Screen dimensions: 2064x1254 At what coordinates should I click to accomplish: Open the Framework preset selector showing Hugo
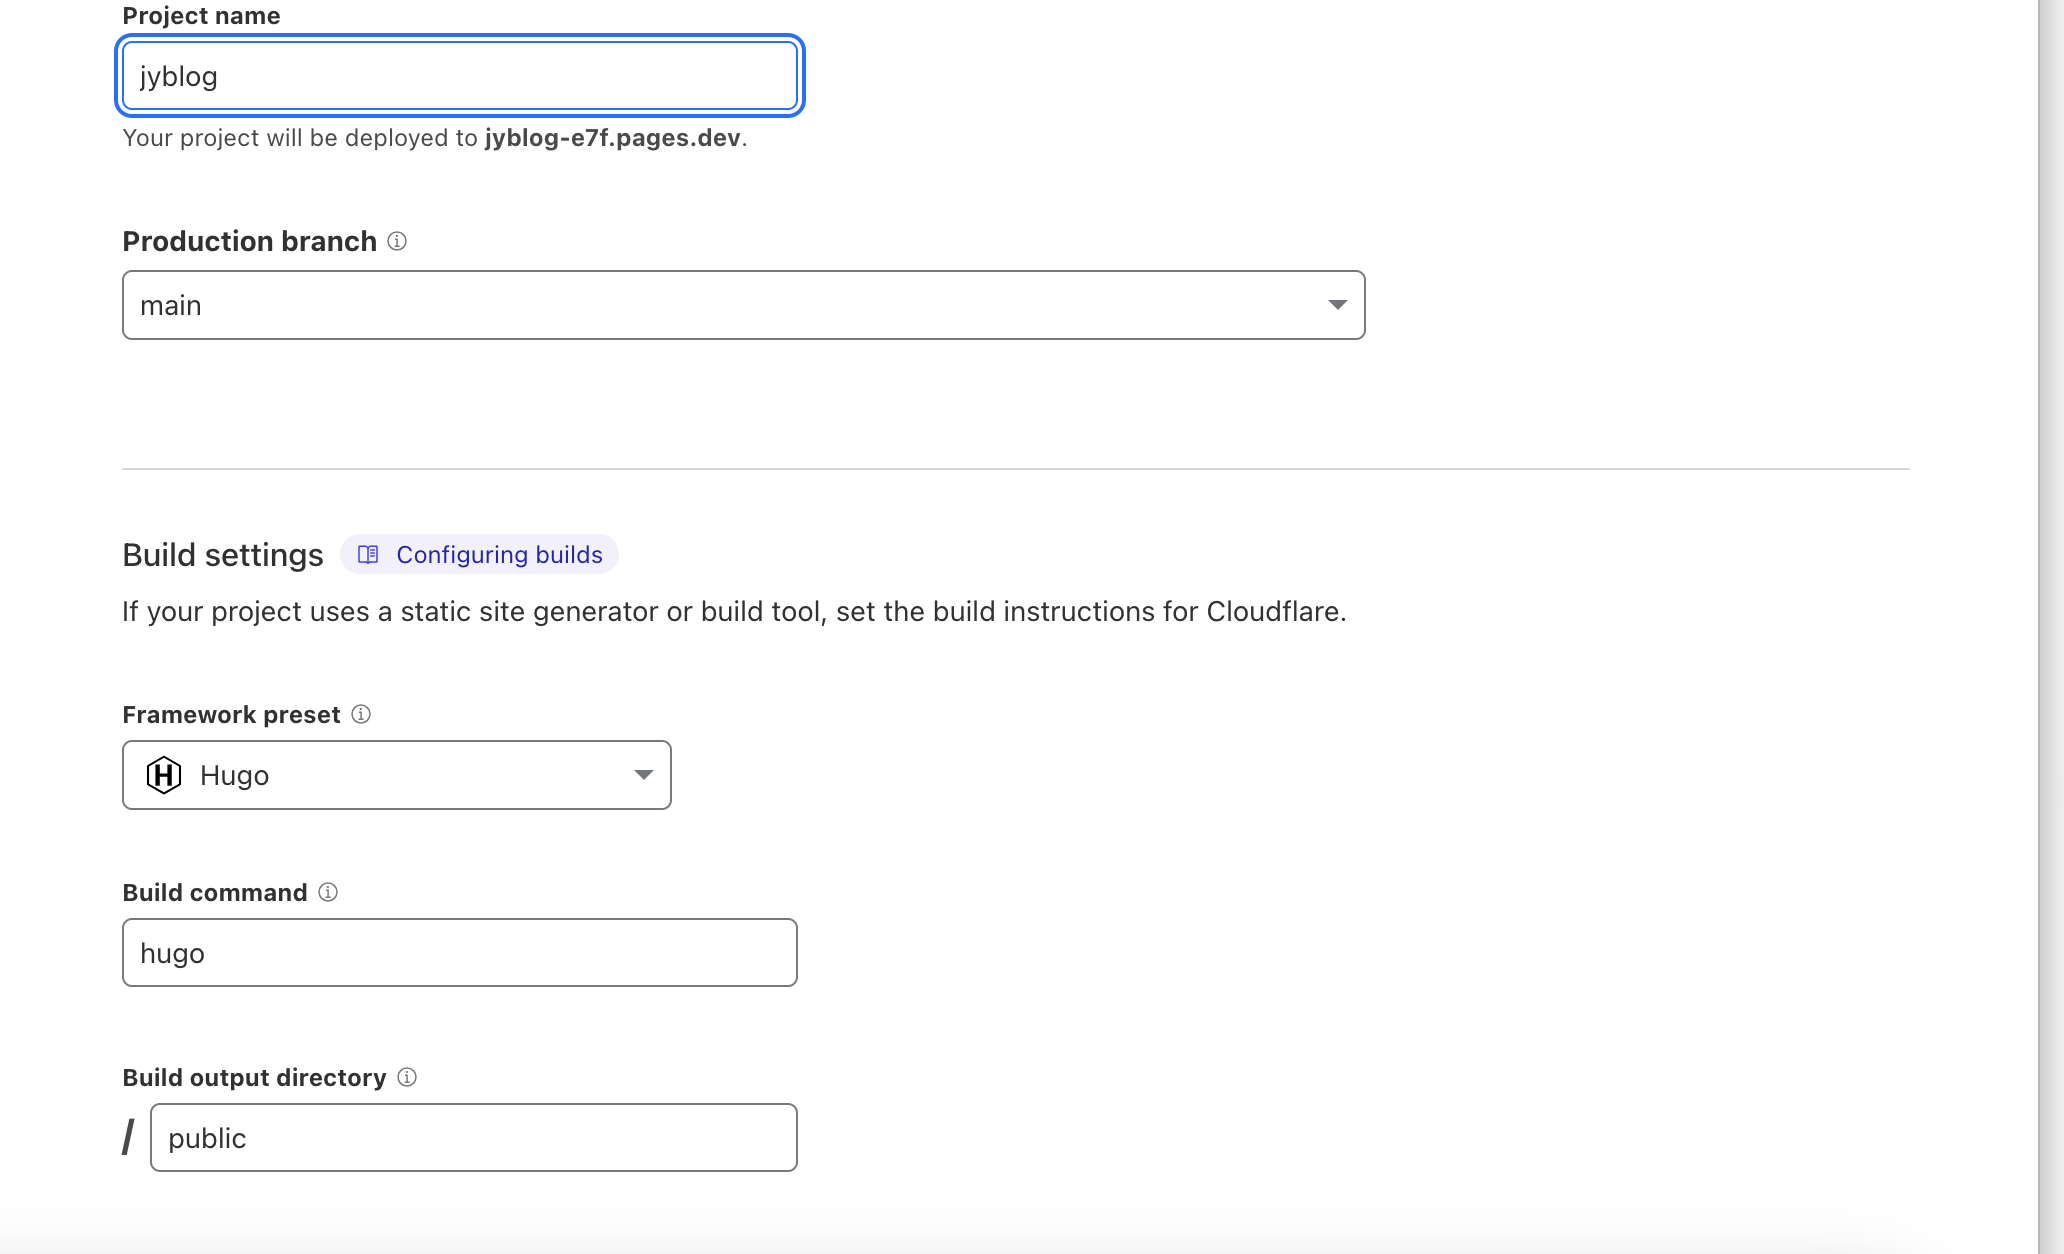(x=396, y=775)
